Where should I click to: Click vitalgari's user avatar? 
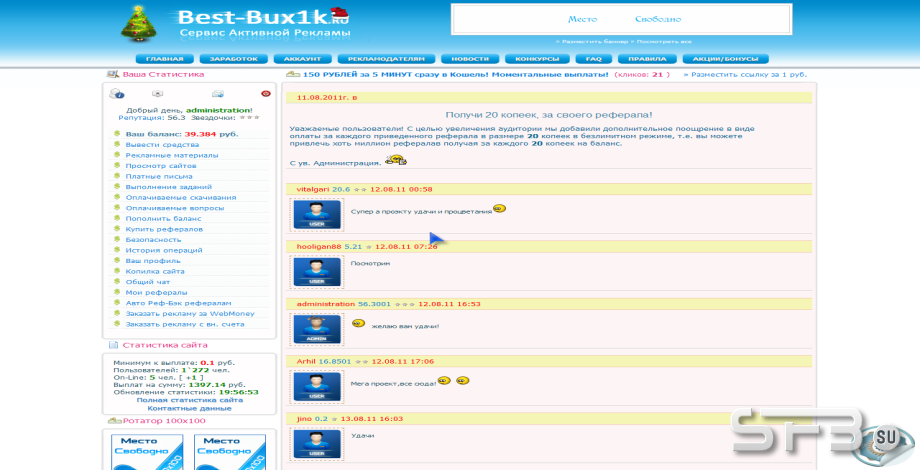click(317, 215)
